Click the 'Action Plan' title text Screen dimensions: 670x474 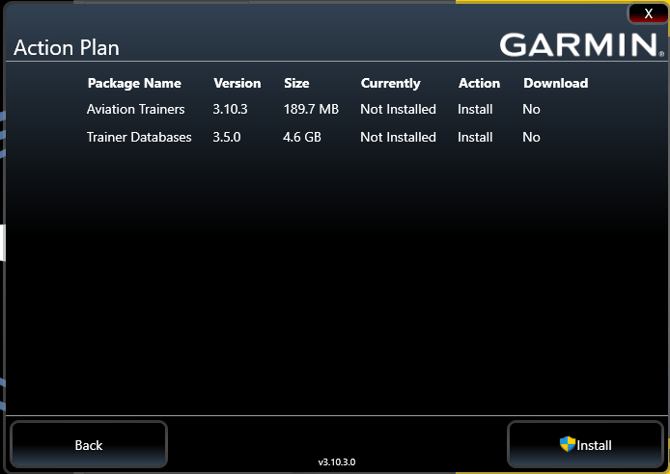point(66,47)
